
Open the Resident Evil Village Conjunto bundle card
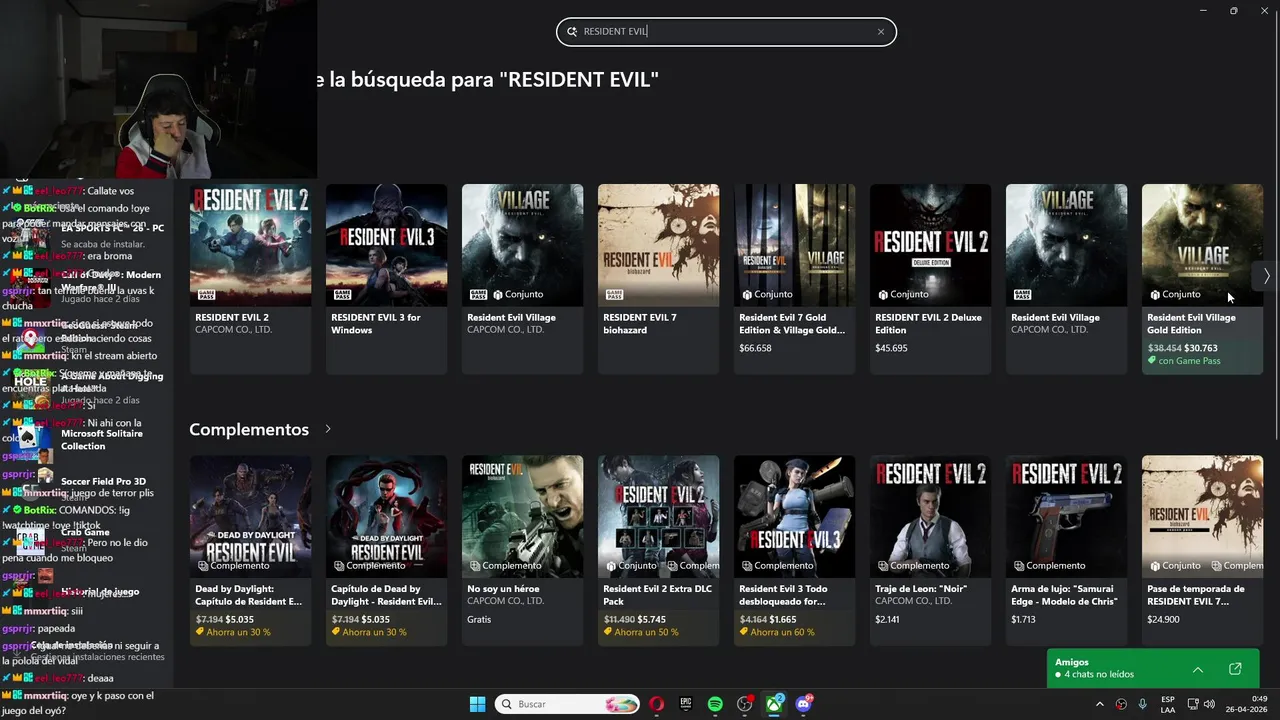[x=522, y=279]
